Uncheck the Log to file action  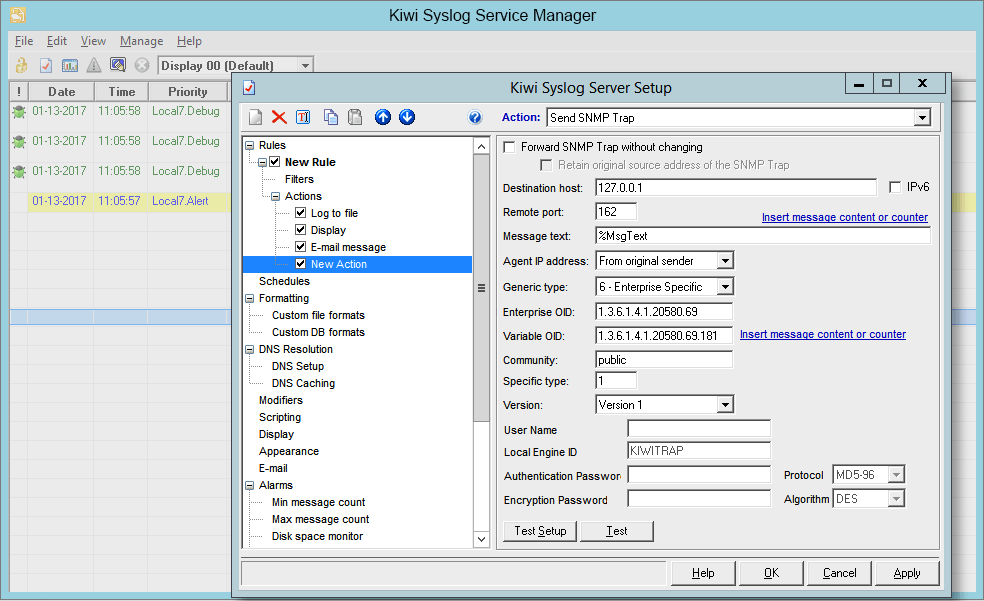(301, 213)
